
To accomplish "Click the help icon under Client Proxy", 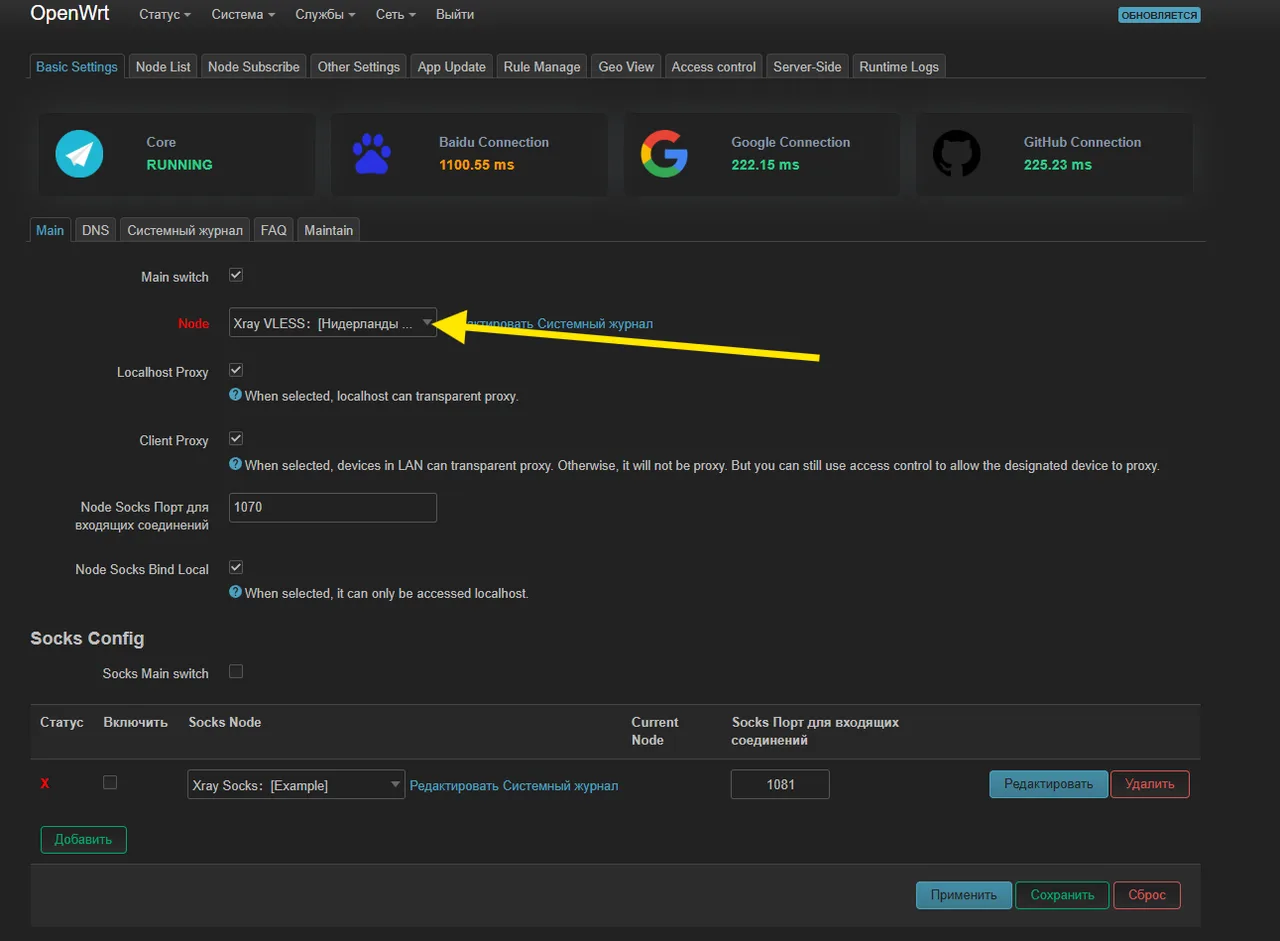I will pyautogui.click(x=236, y=464).
